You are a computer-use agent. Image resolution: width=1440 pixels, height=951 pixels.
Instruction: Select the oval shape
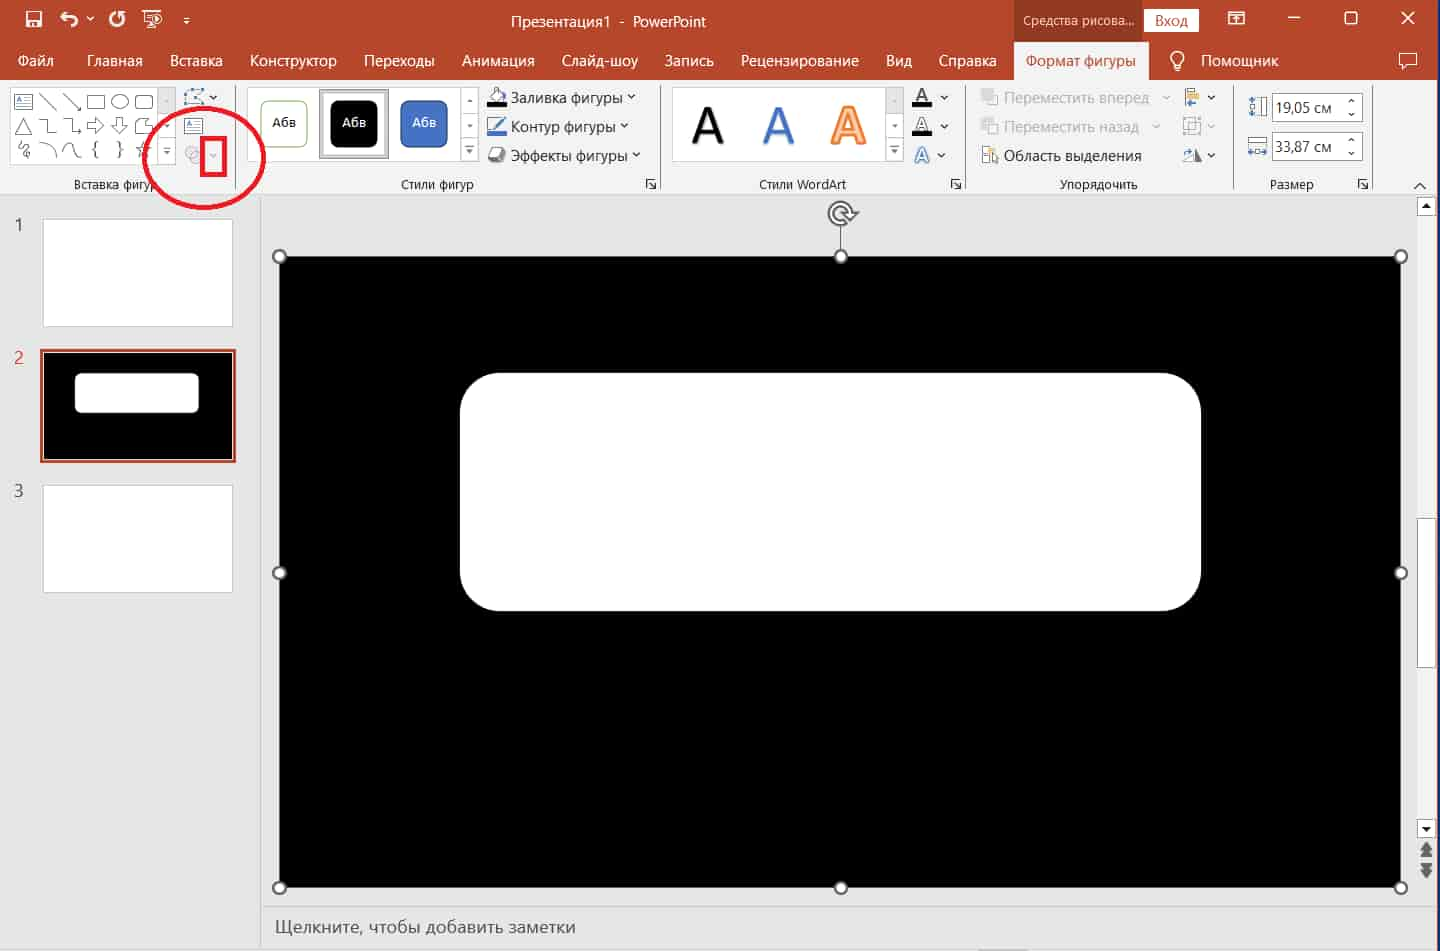pyautogui.click(x=120, y=102)
